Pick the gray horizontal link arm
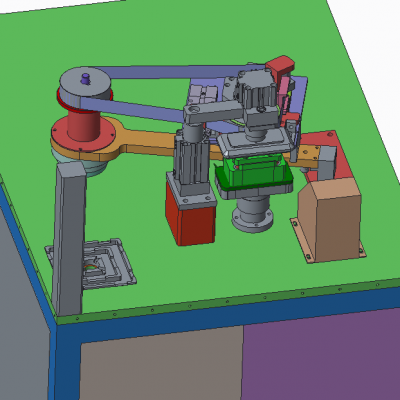The image size is (400, 400). [x=213, y=111]
